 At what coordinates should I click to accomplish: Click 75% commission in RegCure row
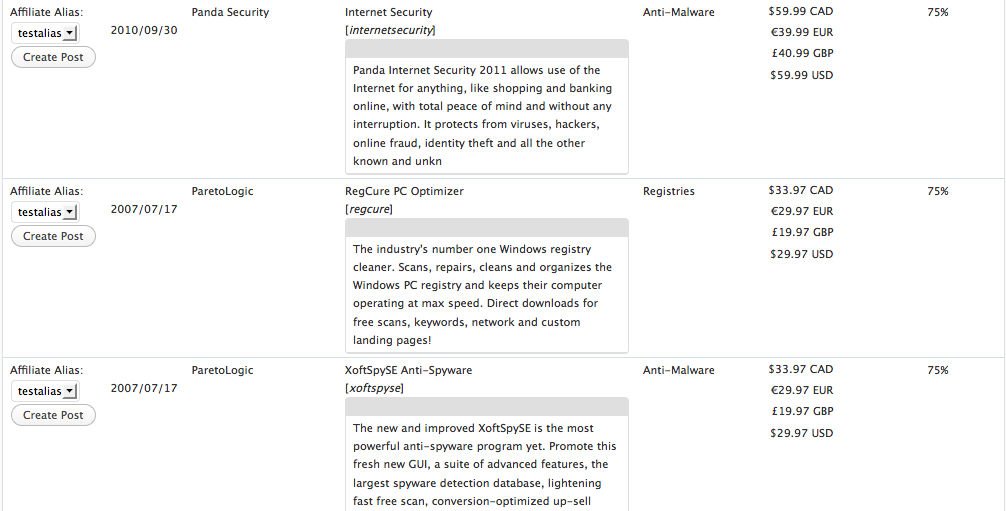pyautogui.click(x=937, y=191)
